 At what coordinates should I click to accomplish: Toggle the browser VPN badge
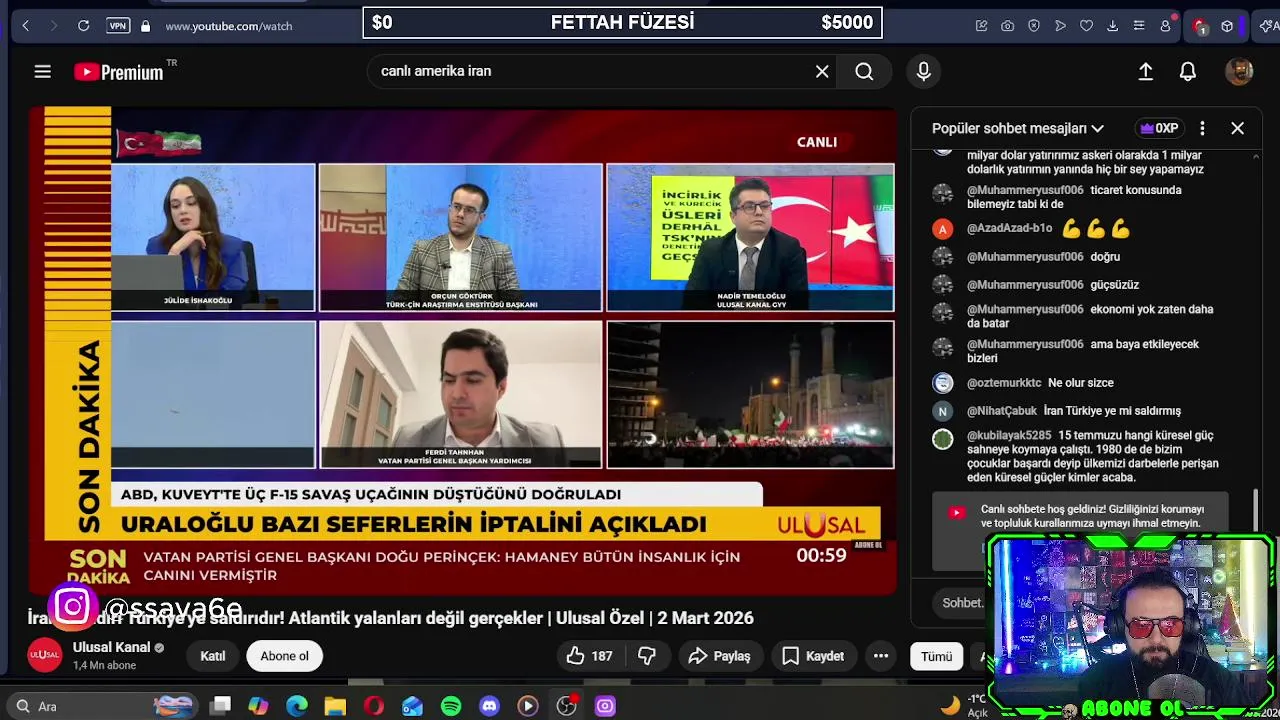click(118, 26)
